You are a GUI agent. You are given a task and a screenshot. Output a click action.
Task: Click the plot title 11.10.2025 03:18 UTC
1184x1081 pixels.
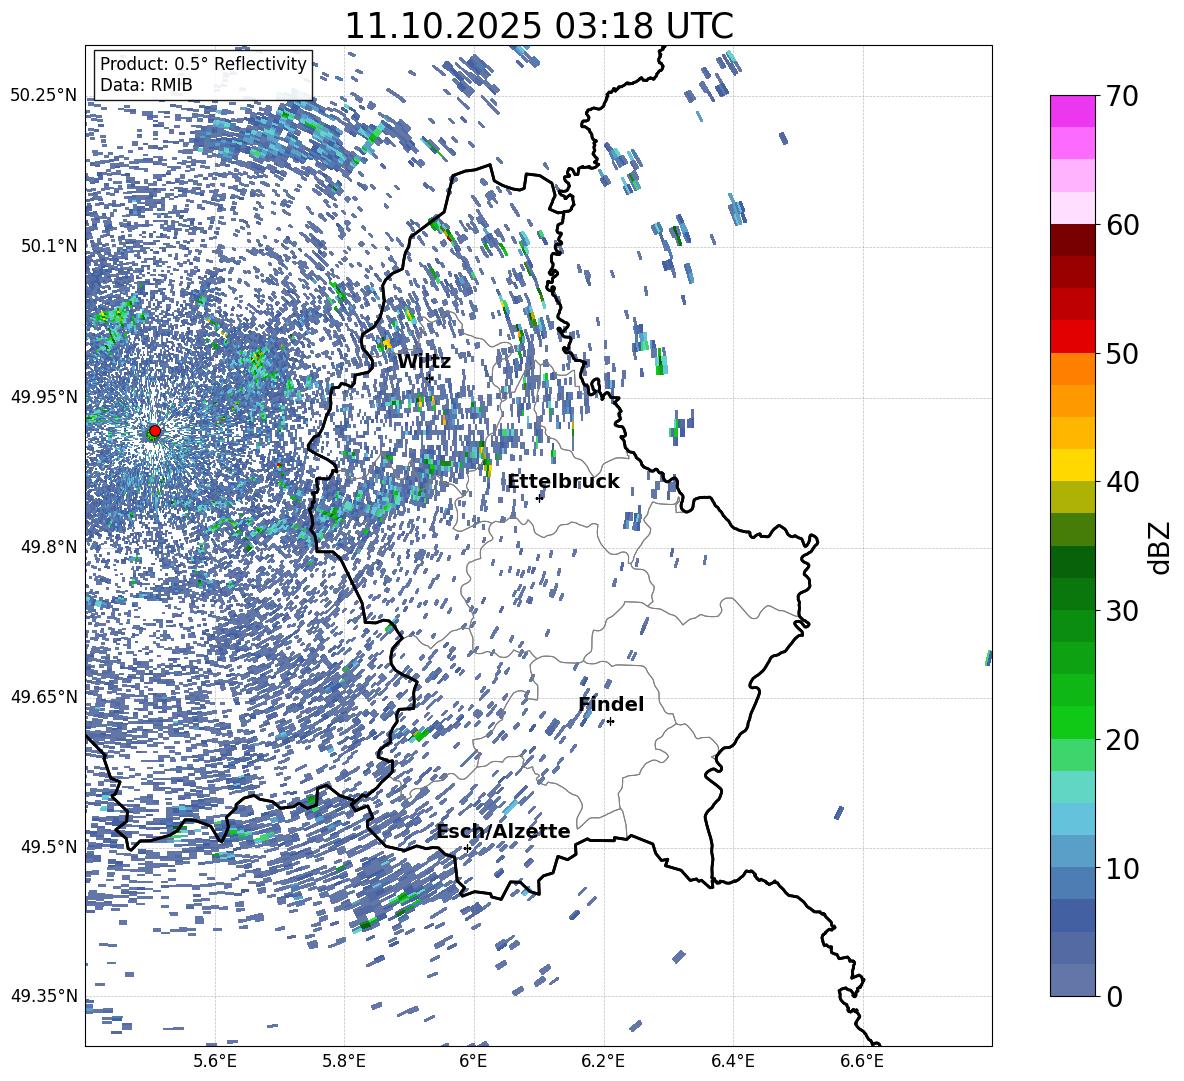(x=539, y=26)
